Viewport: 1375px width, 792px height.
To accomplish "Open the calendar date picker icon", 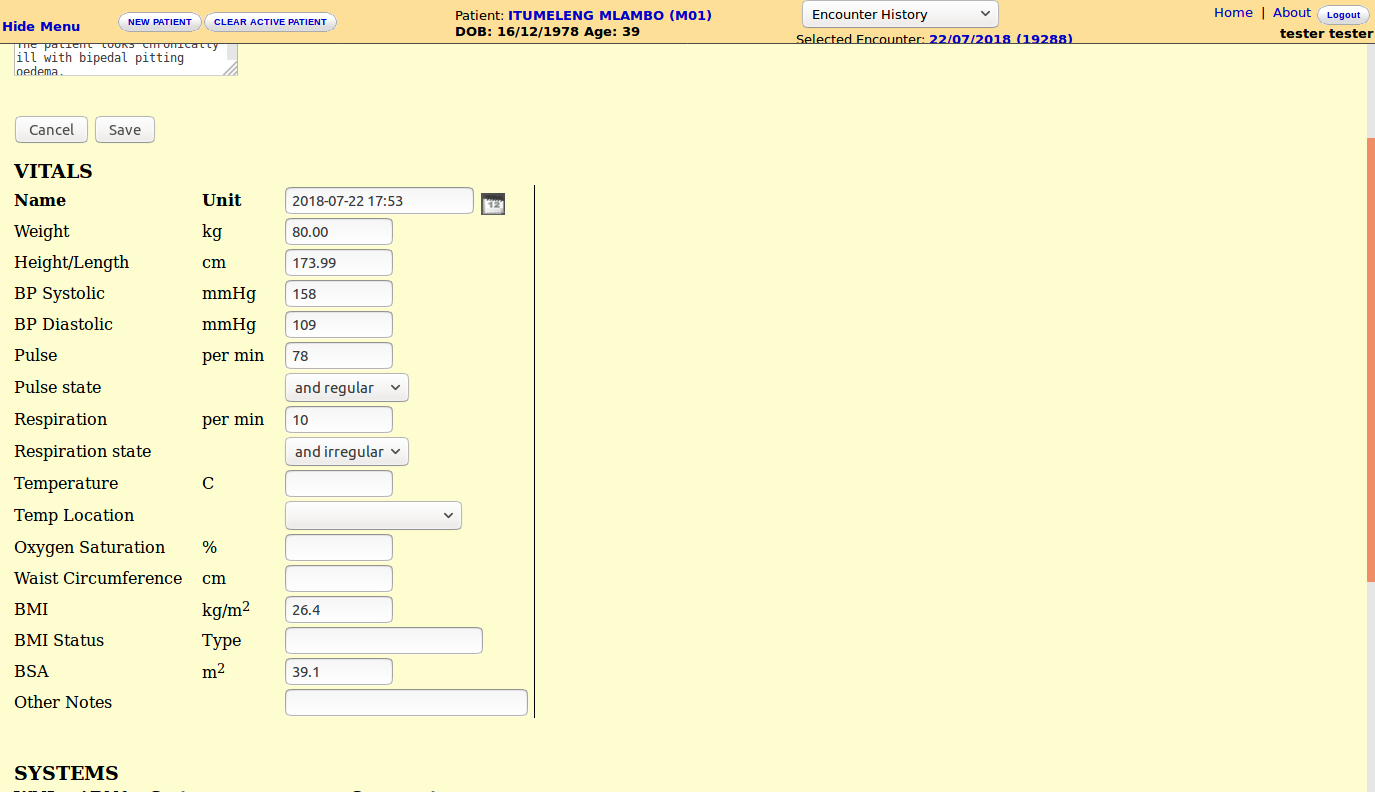I will click(492, 203).
